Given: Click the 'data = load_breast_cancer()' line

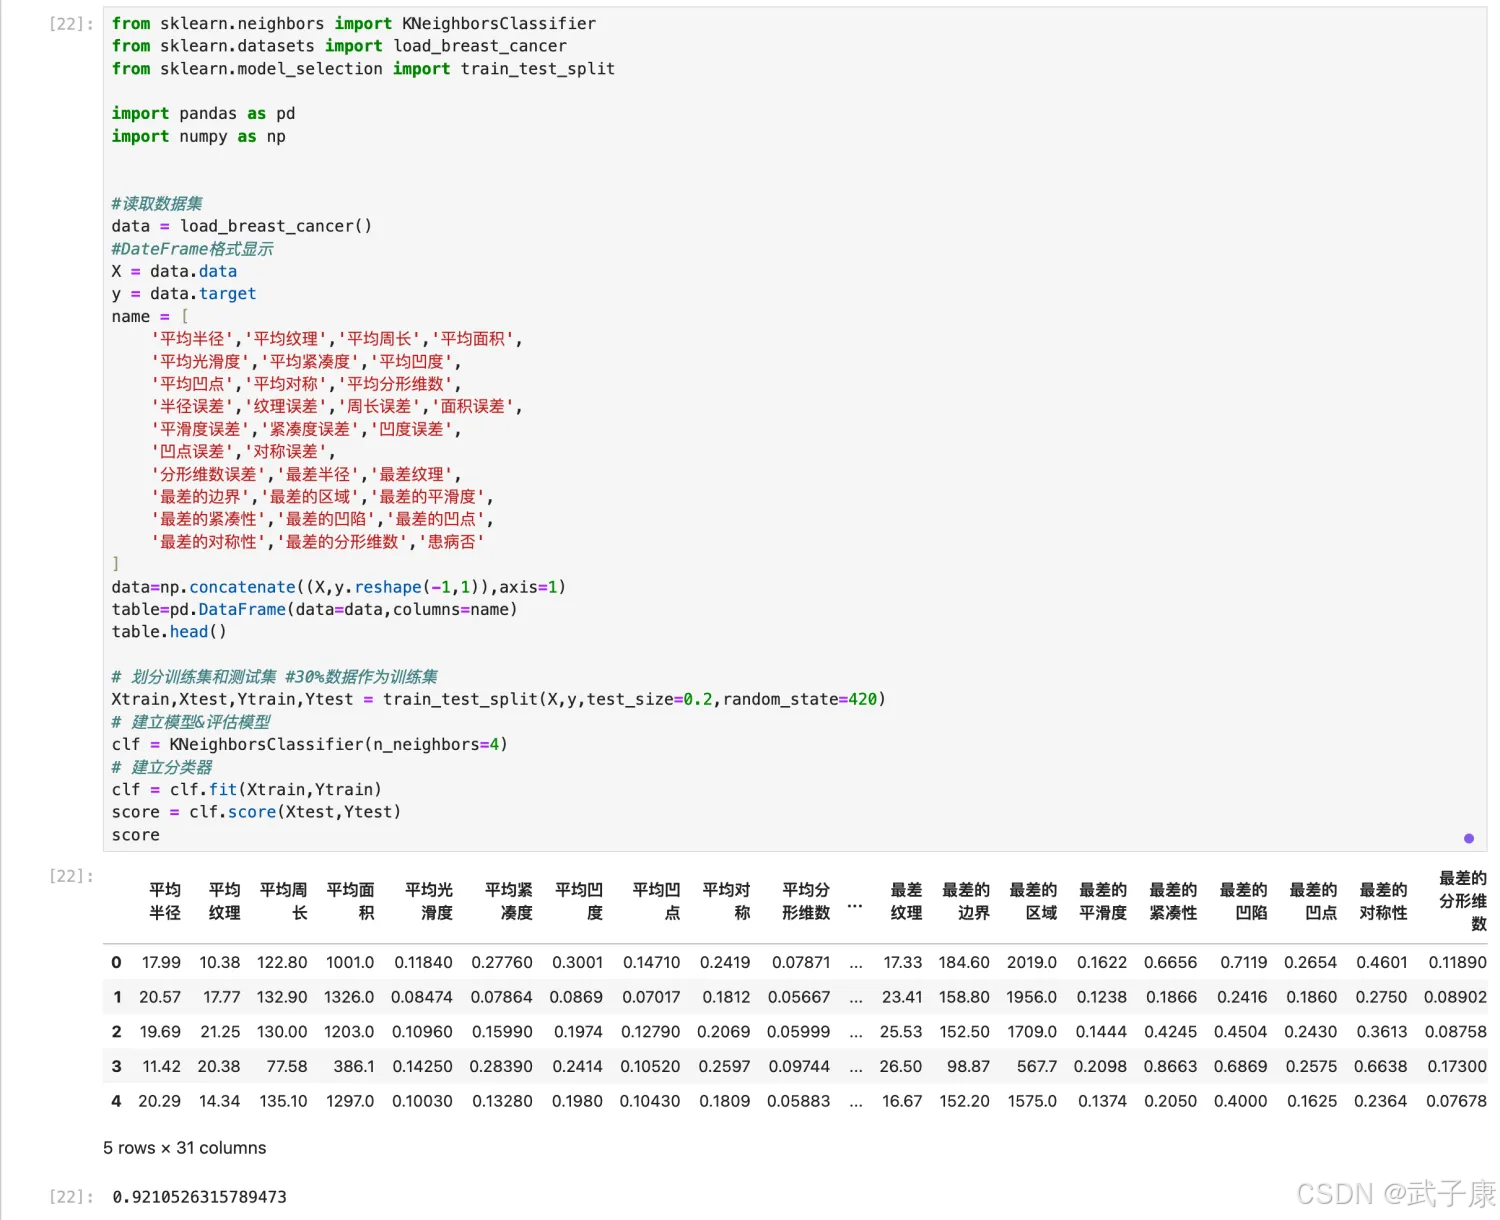Looking at the screenshot, I should coord(242,227).
